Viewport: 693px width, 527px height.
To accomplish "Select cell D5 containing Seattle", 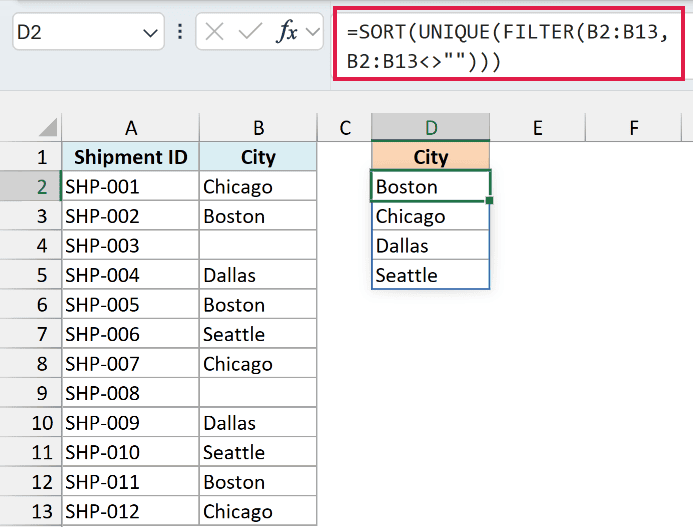I will (x=430, y=275).
